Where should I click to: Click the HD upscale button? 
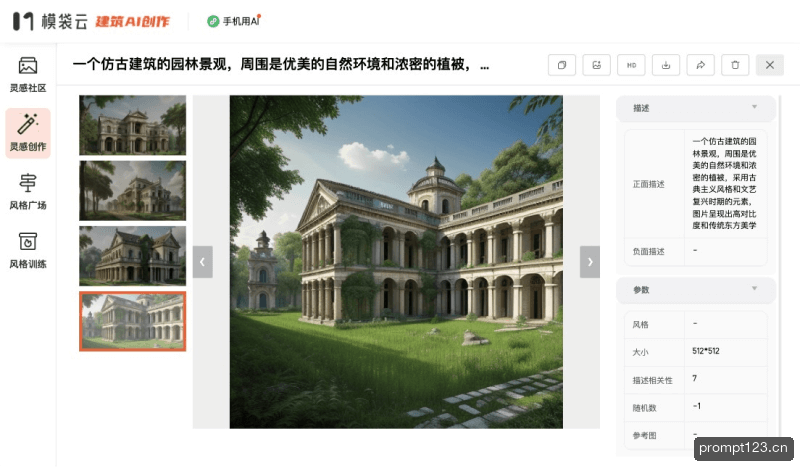(x=631, y=65)
